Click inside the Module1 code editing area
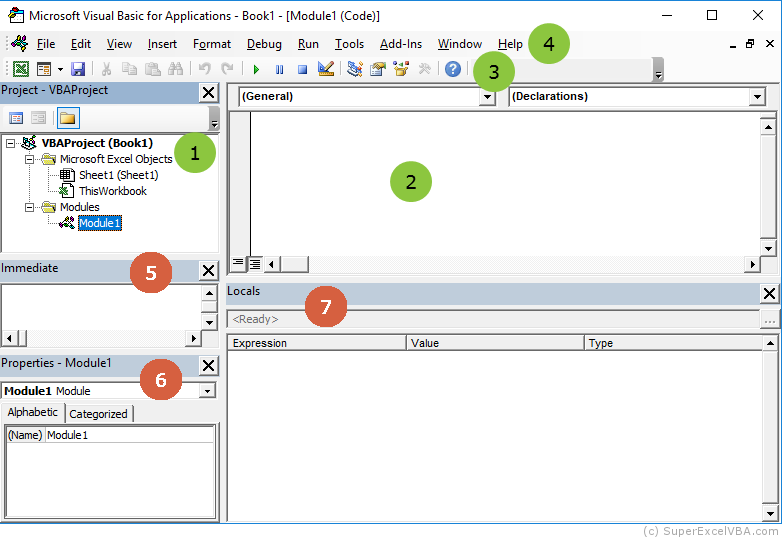Image resolution: width=782 pixels, height=537 pixels. tap(505, 183)
